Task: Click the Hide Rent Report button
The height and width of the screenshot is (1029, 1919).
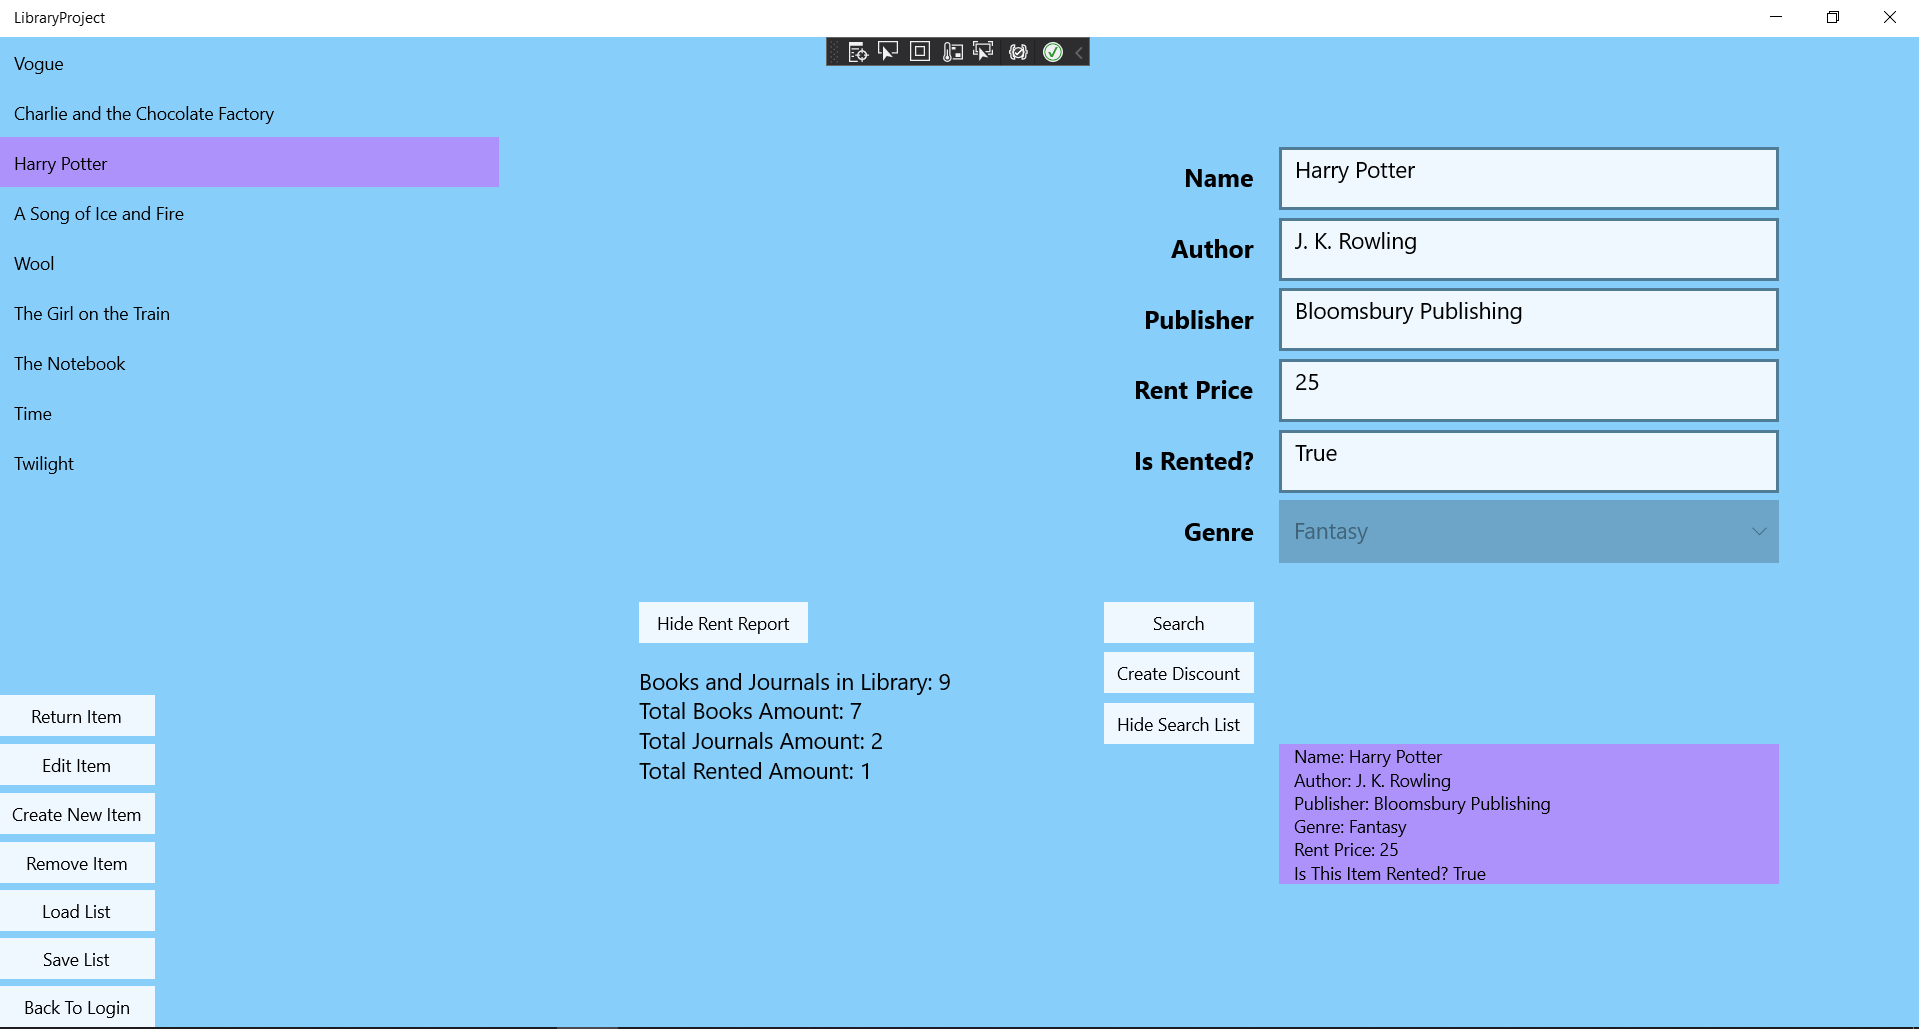Action: tap(723, 623)
